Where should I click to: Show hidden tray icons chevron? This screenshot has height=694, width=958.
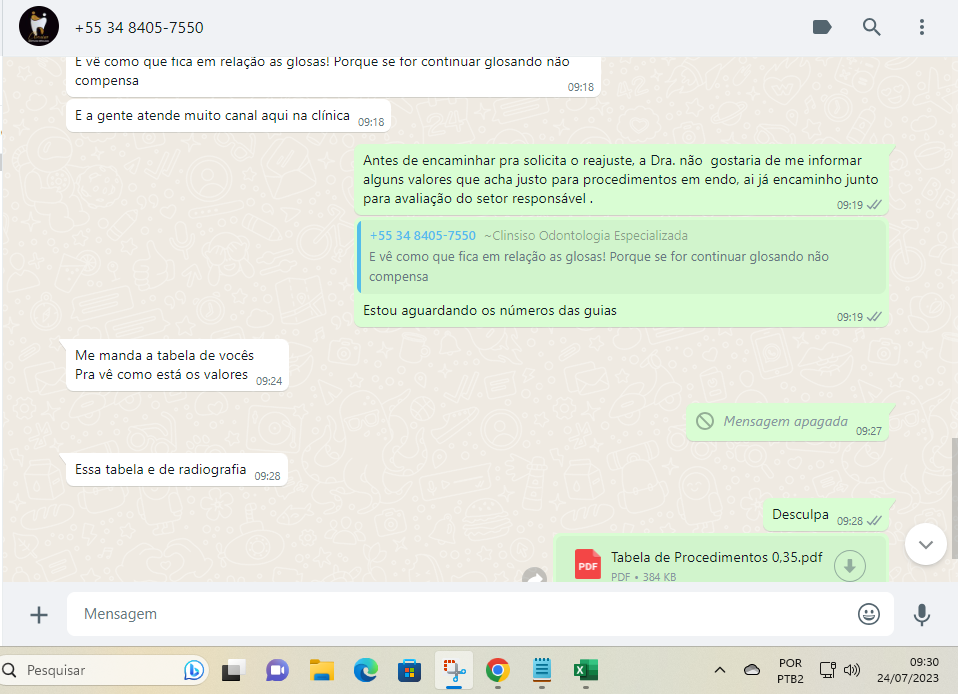pos(720,670)
